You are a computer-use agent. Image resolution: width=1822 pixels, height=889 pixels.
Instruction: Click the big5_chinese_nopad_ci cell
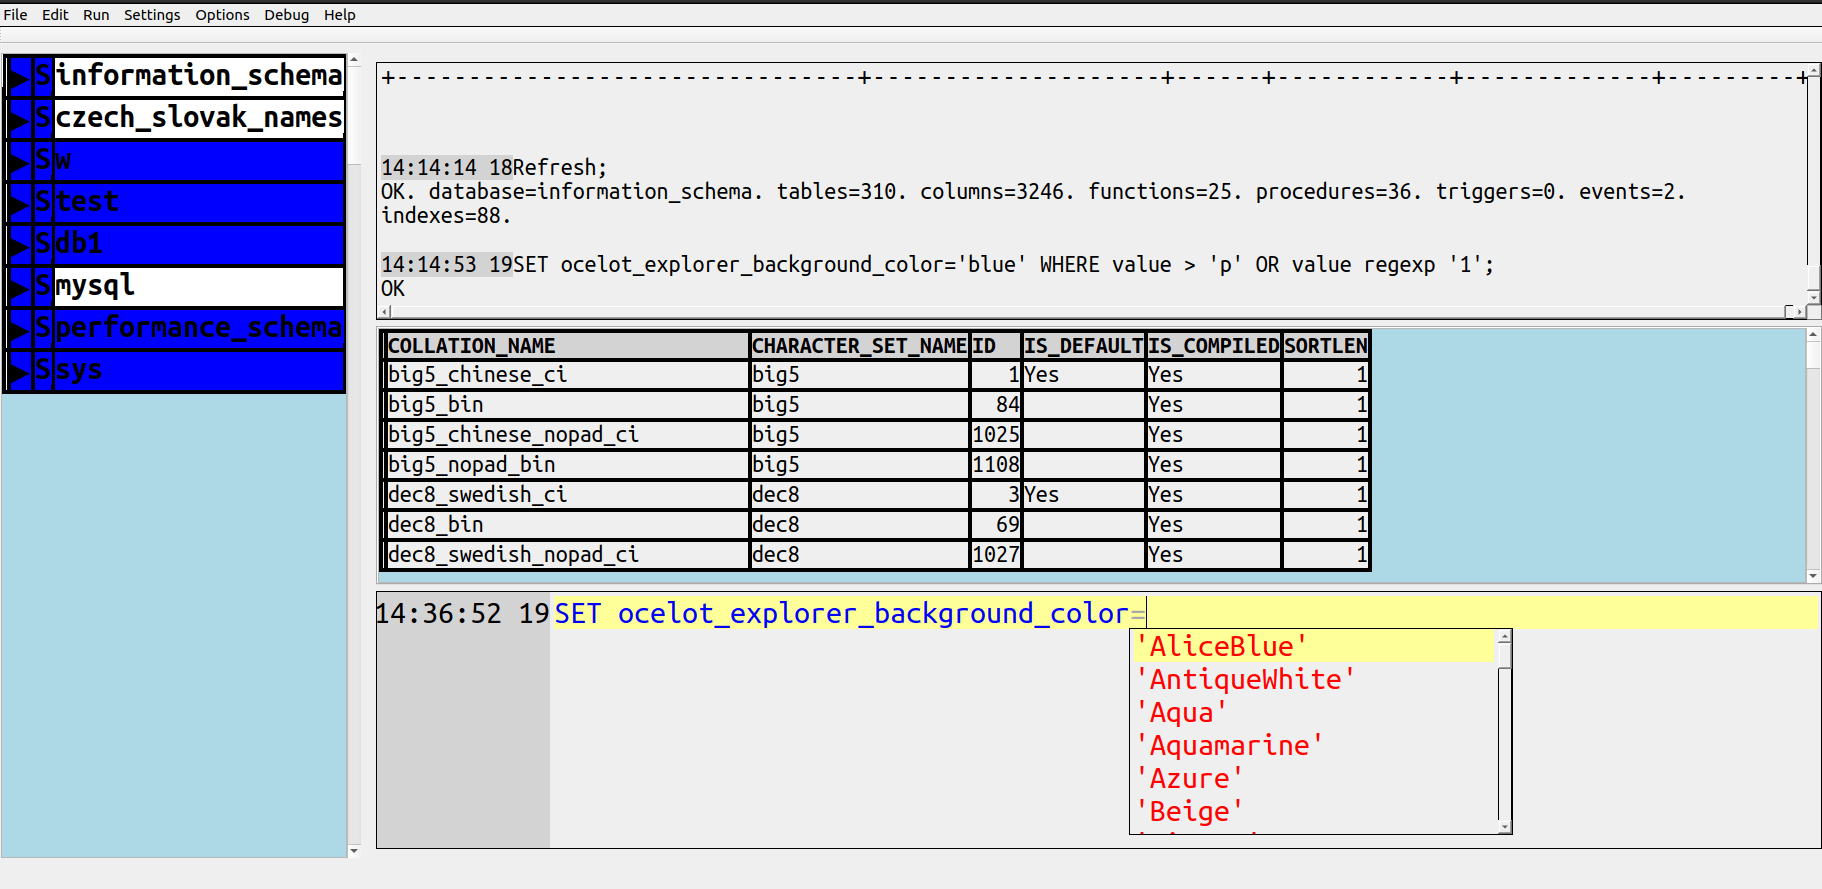coord(567,435)
